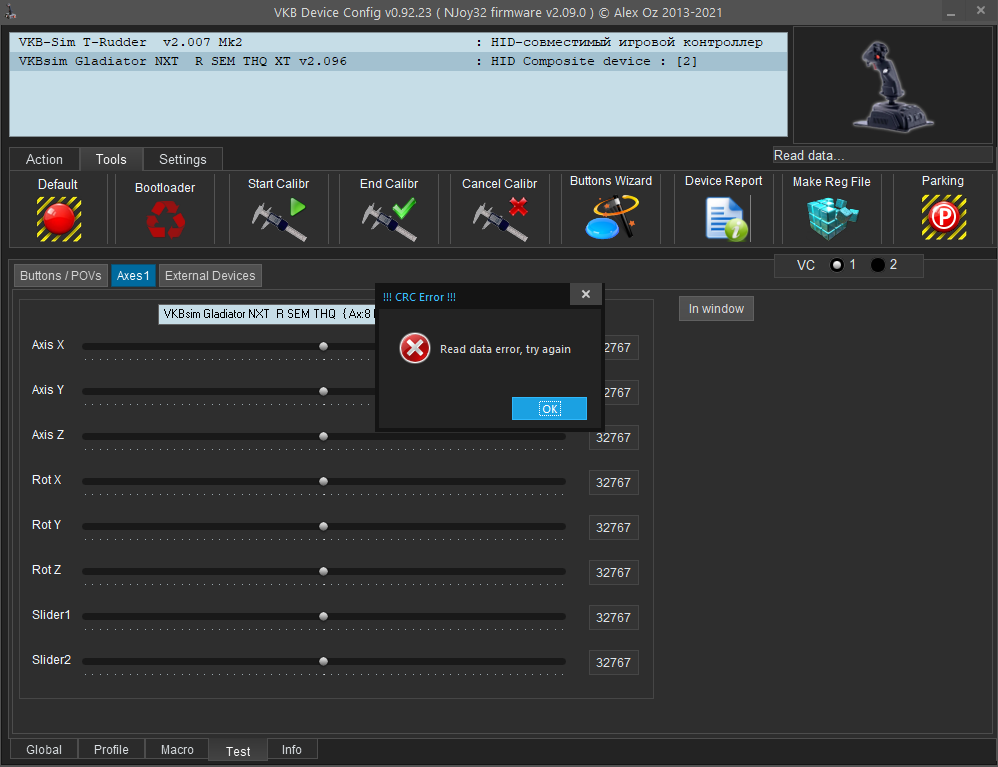Select VC radio option 1
The image size is (998, 767).
pos(837,265)
